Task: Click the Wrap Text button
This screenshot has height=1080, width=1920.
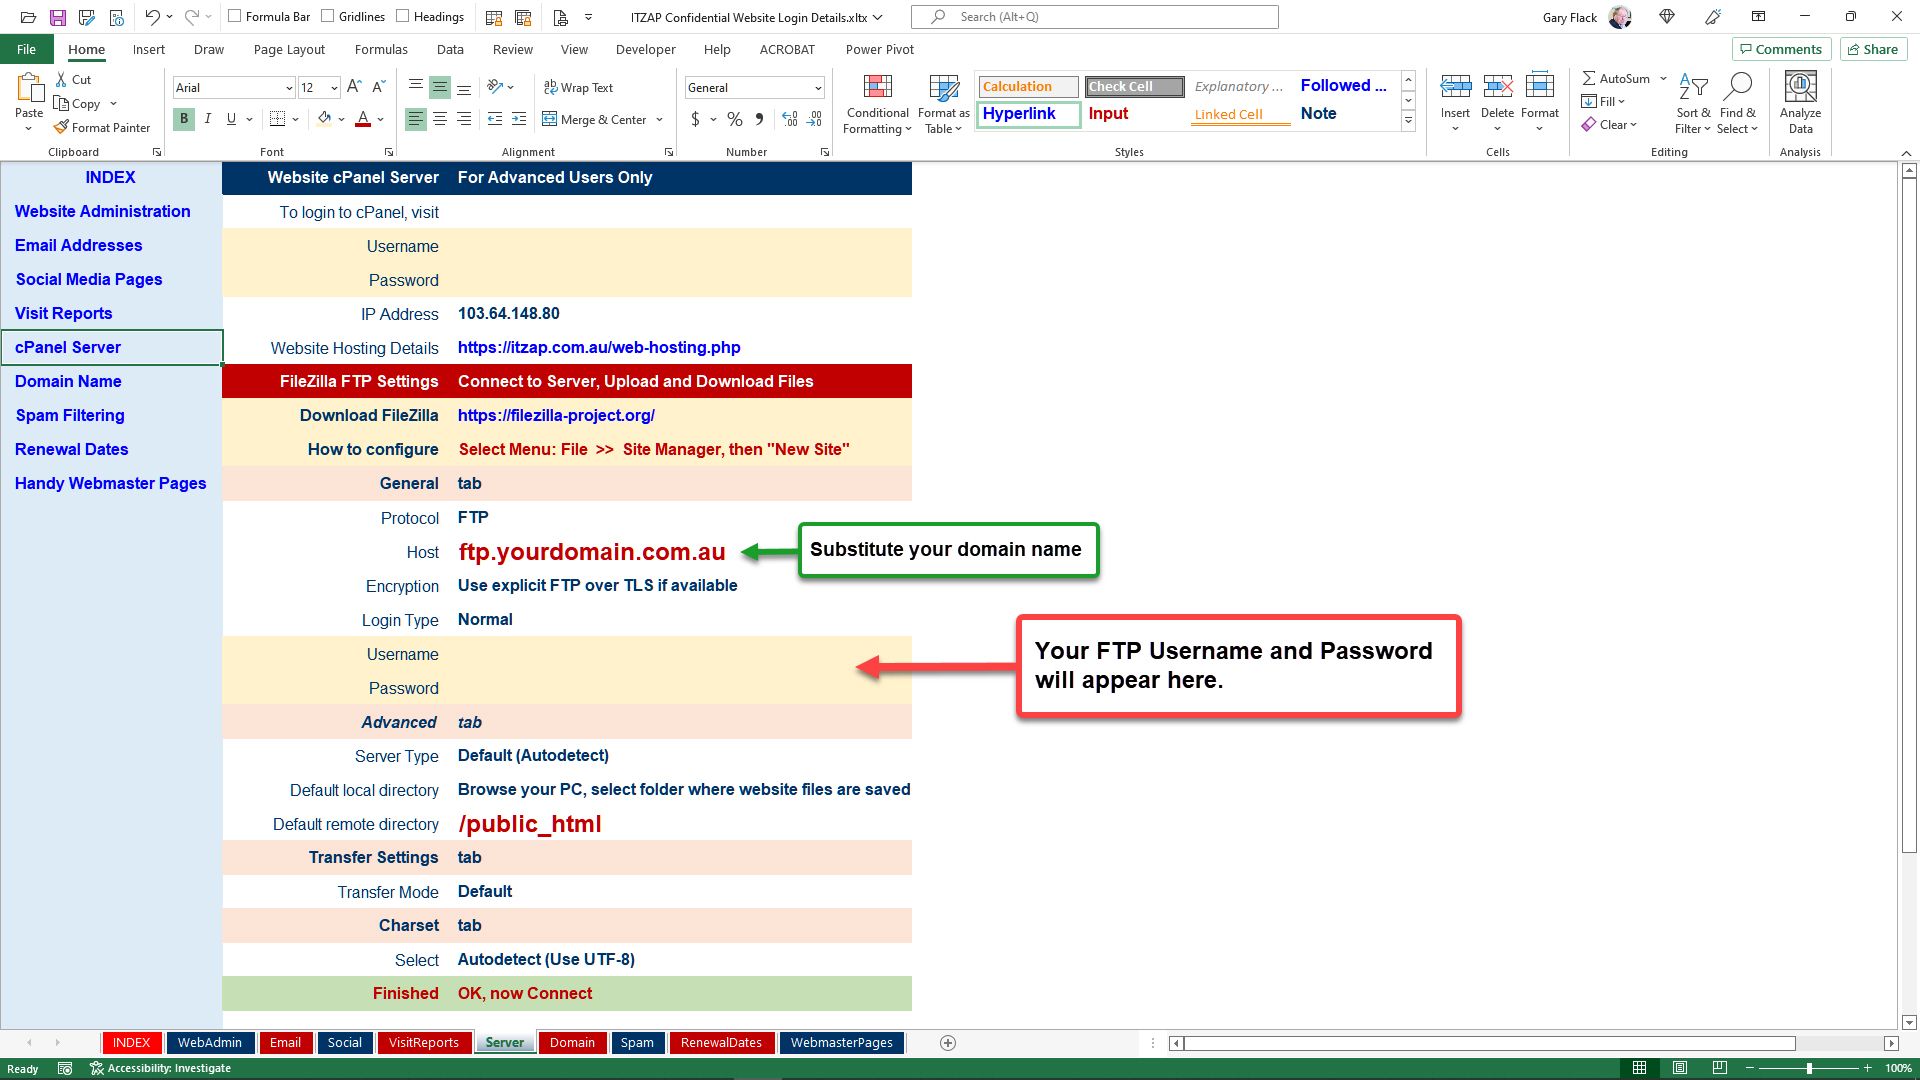Action: pyautogui.click(x=578, y=88)
